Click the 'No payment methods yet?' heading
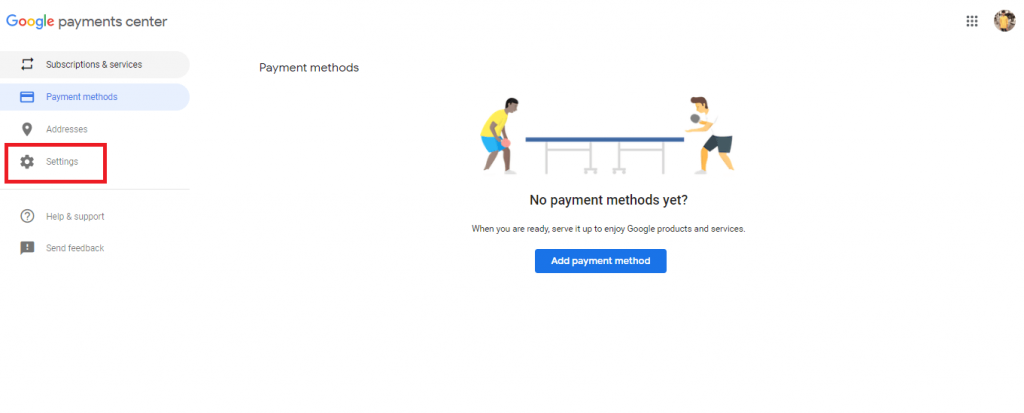 [609, 200]
